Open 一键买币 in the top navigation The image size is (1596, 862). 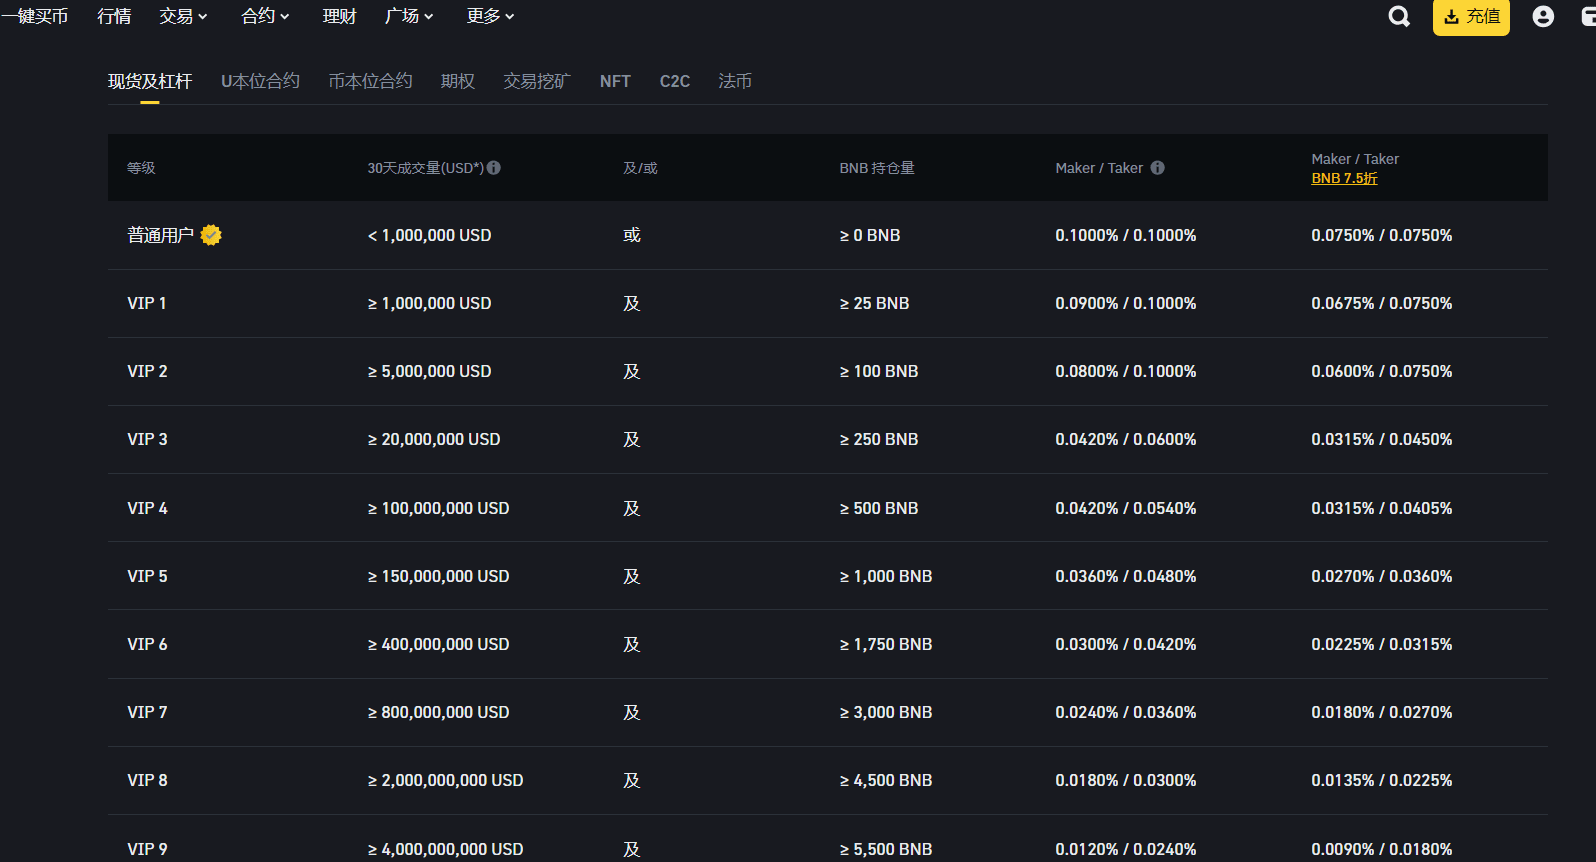(x=35, y=16)
